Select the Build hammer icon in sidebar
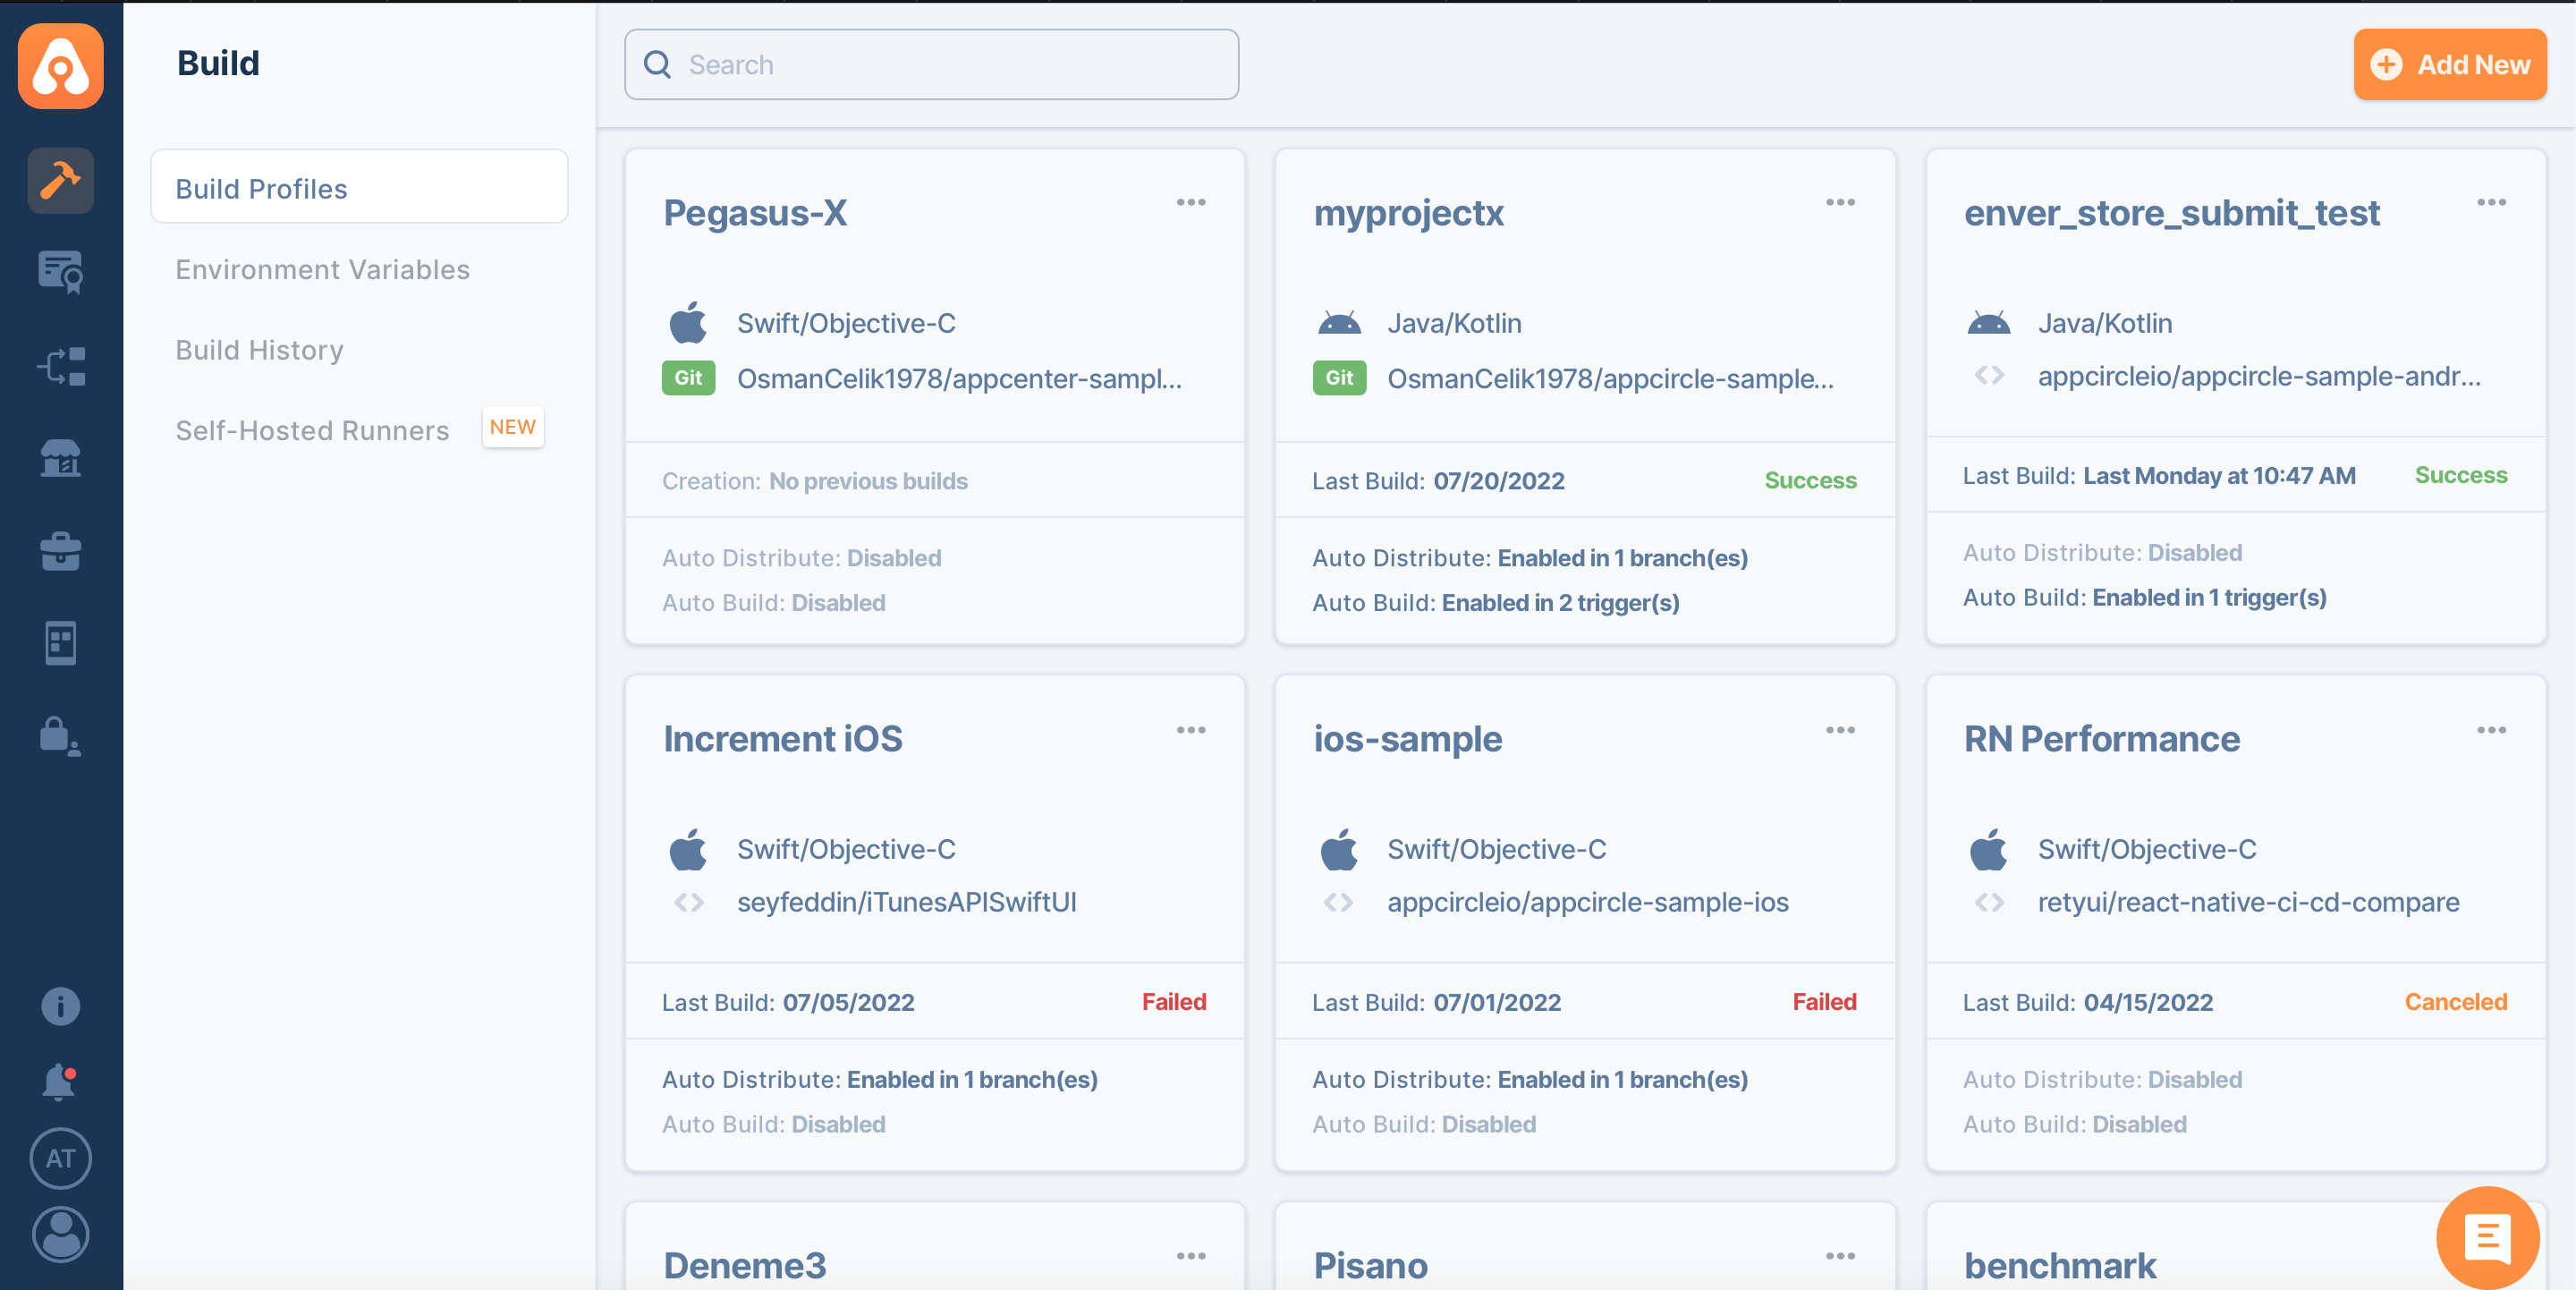The width and height of the screenshot is (2576, 1290). point(60,180)
